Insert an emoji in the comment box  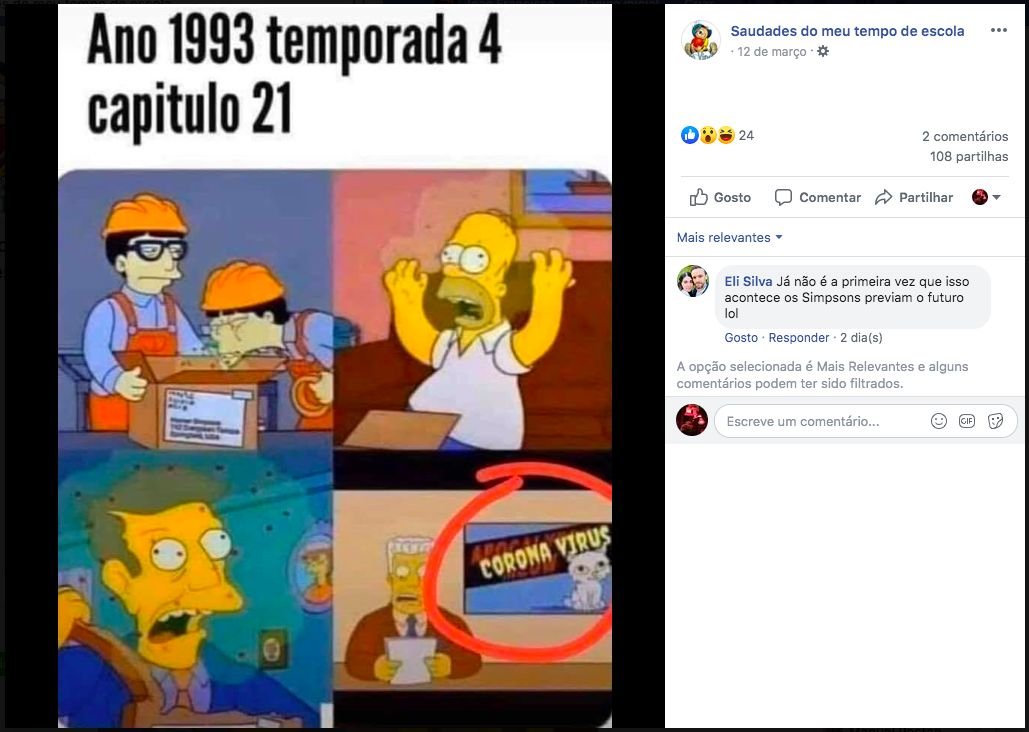[938, 421]
